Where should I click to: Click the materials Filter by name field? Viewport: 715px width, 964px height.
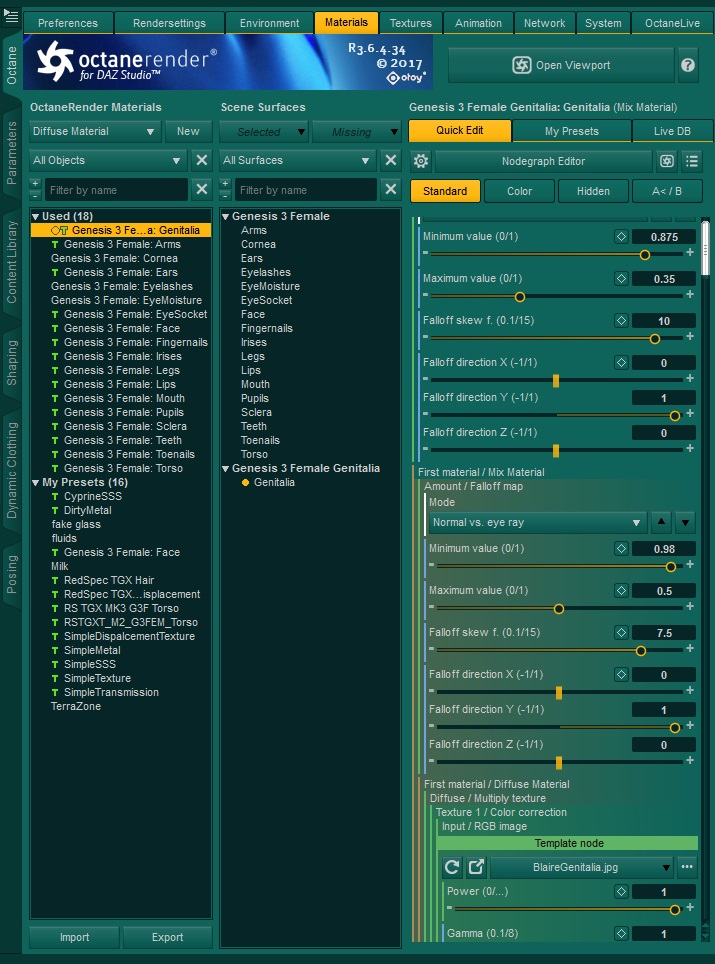[x=115, y=190]
